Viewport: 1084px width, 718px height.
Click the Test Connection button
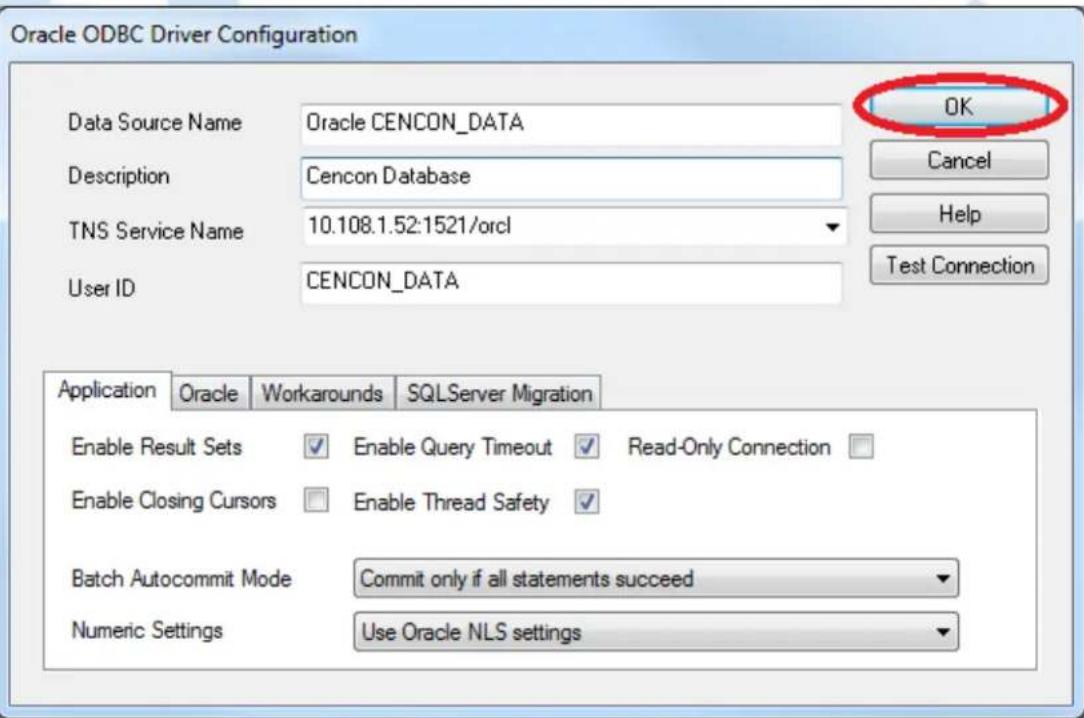coord(959,265)
